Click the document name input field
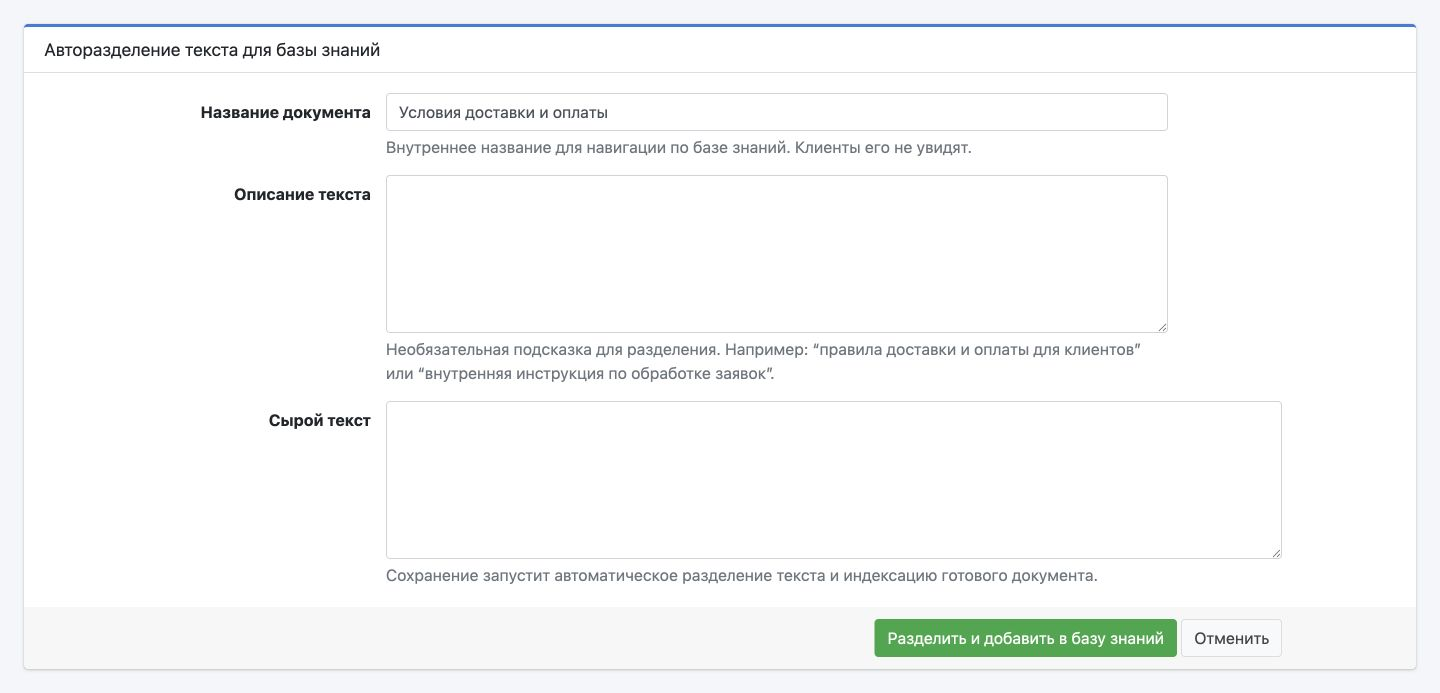Image resolution: width=1440 pixels, height=693 pixels. coord(776,112)
